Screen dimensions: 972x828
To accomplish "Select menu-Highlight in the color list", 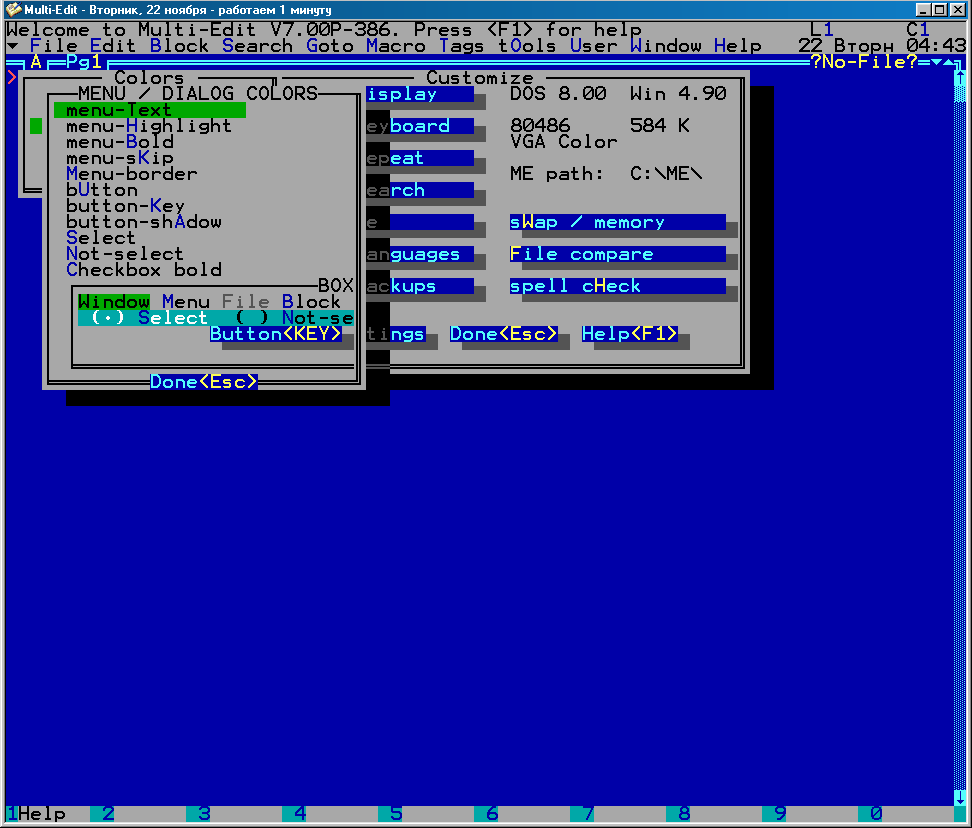I will [x=148, y=126].
